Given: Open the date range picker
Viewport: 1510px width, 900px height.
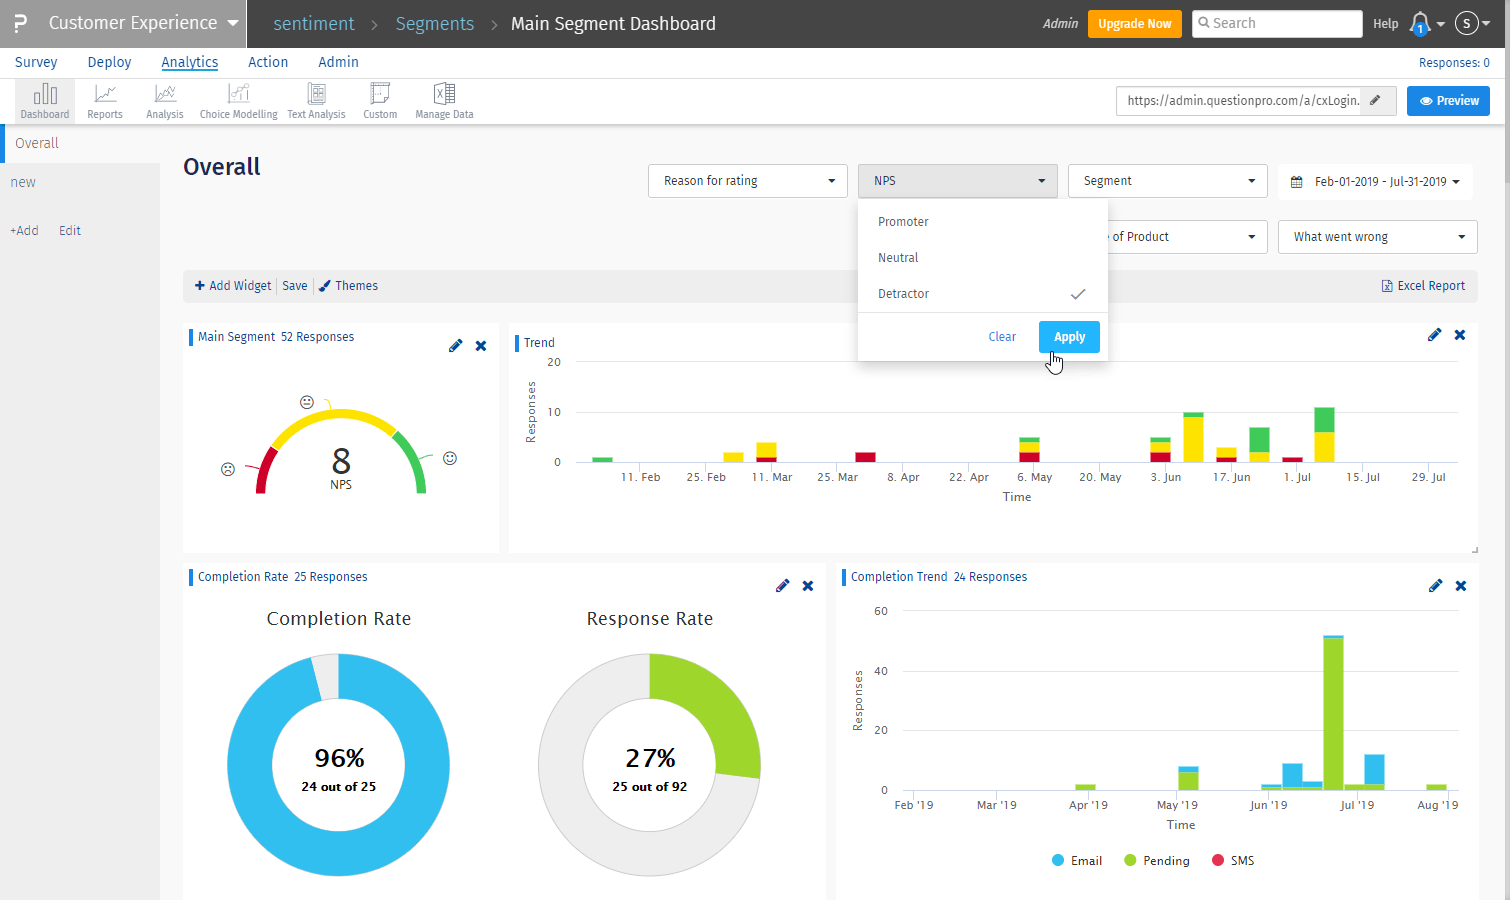Looking at the screenshot, I should point(1375,182).
